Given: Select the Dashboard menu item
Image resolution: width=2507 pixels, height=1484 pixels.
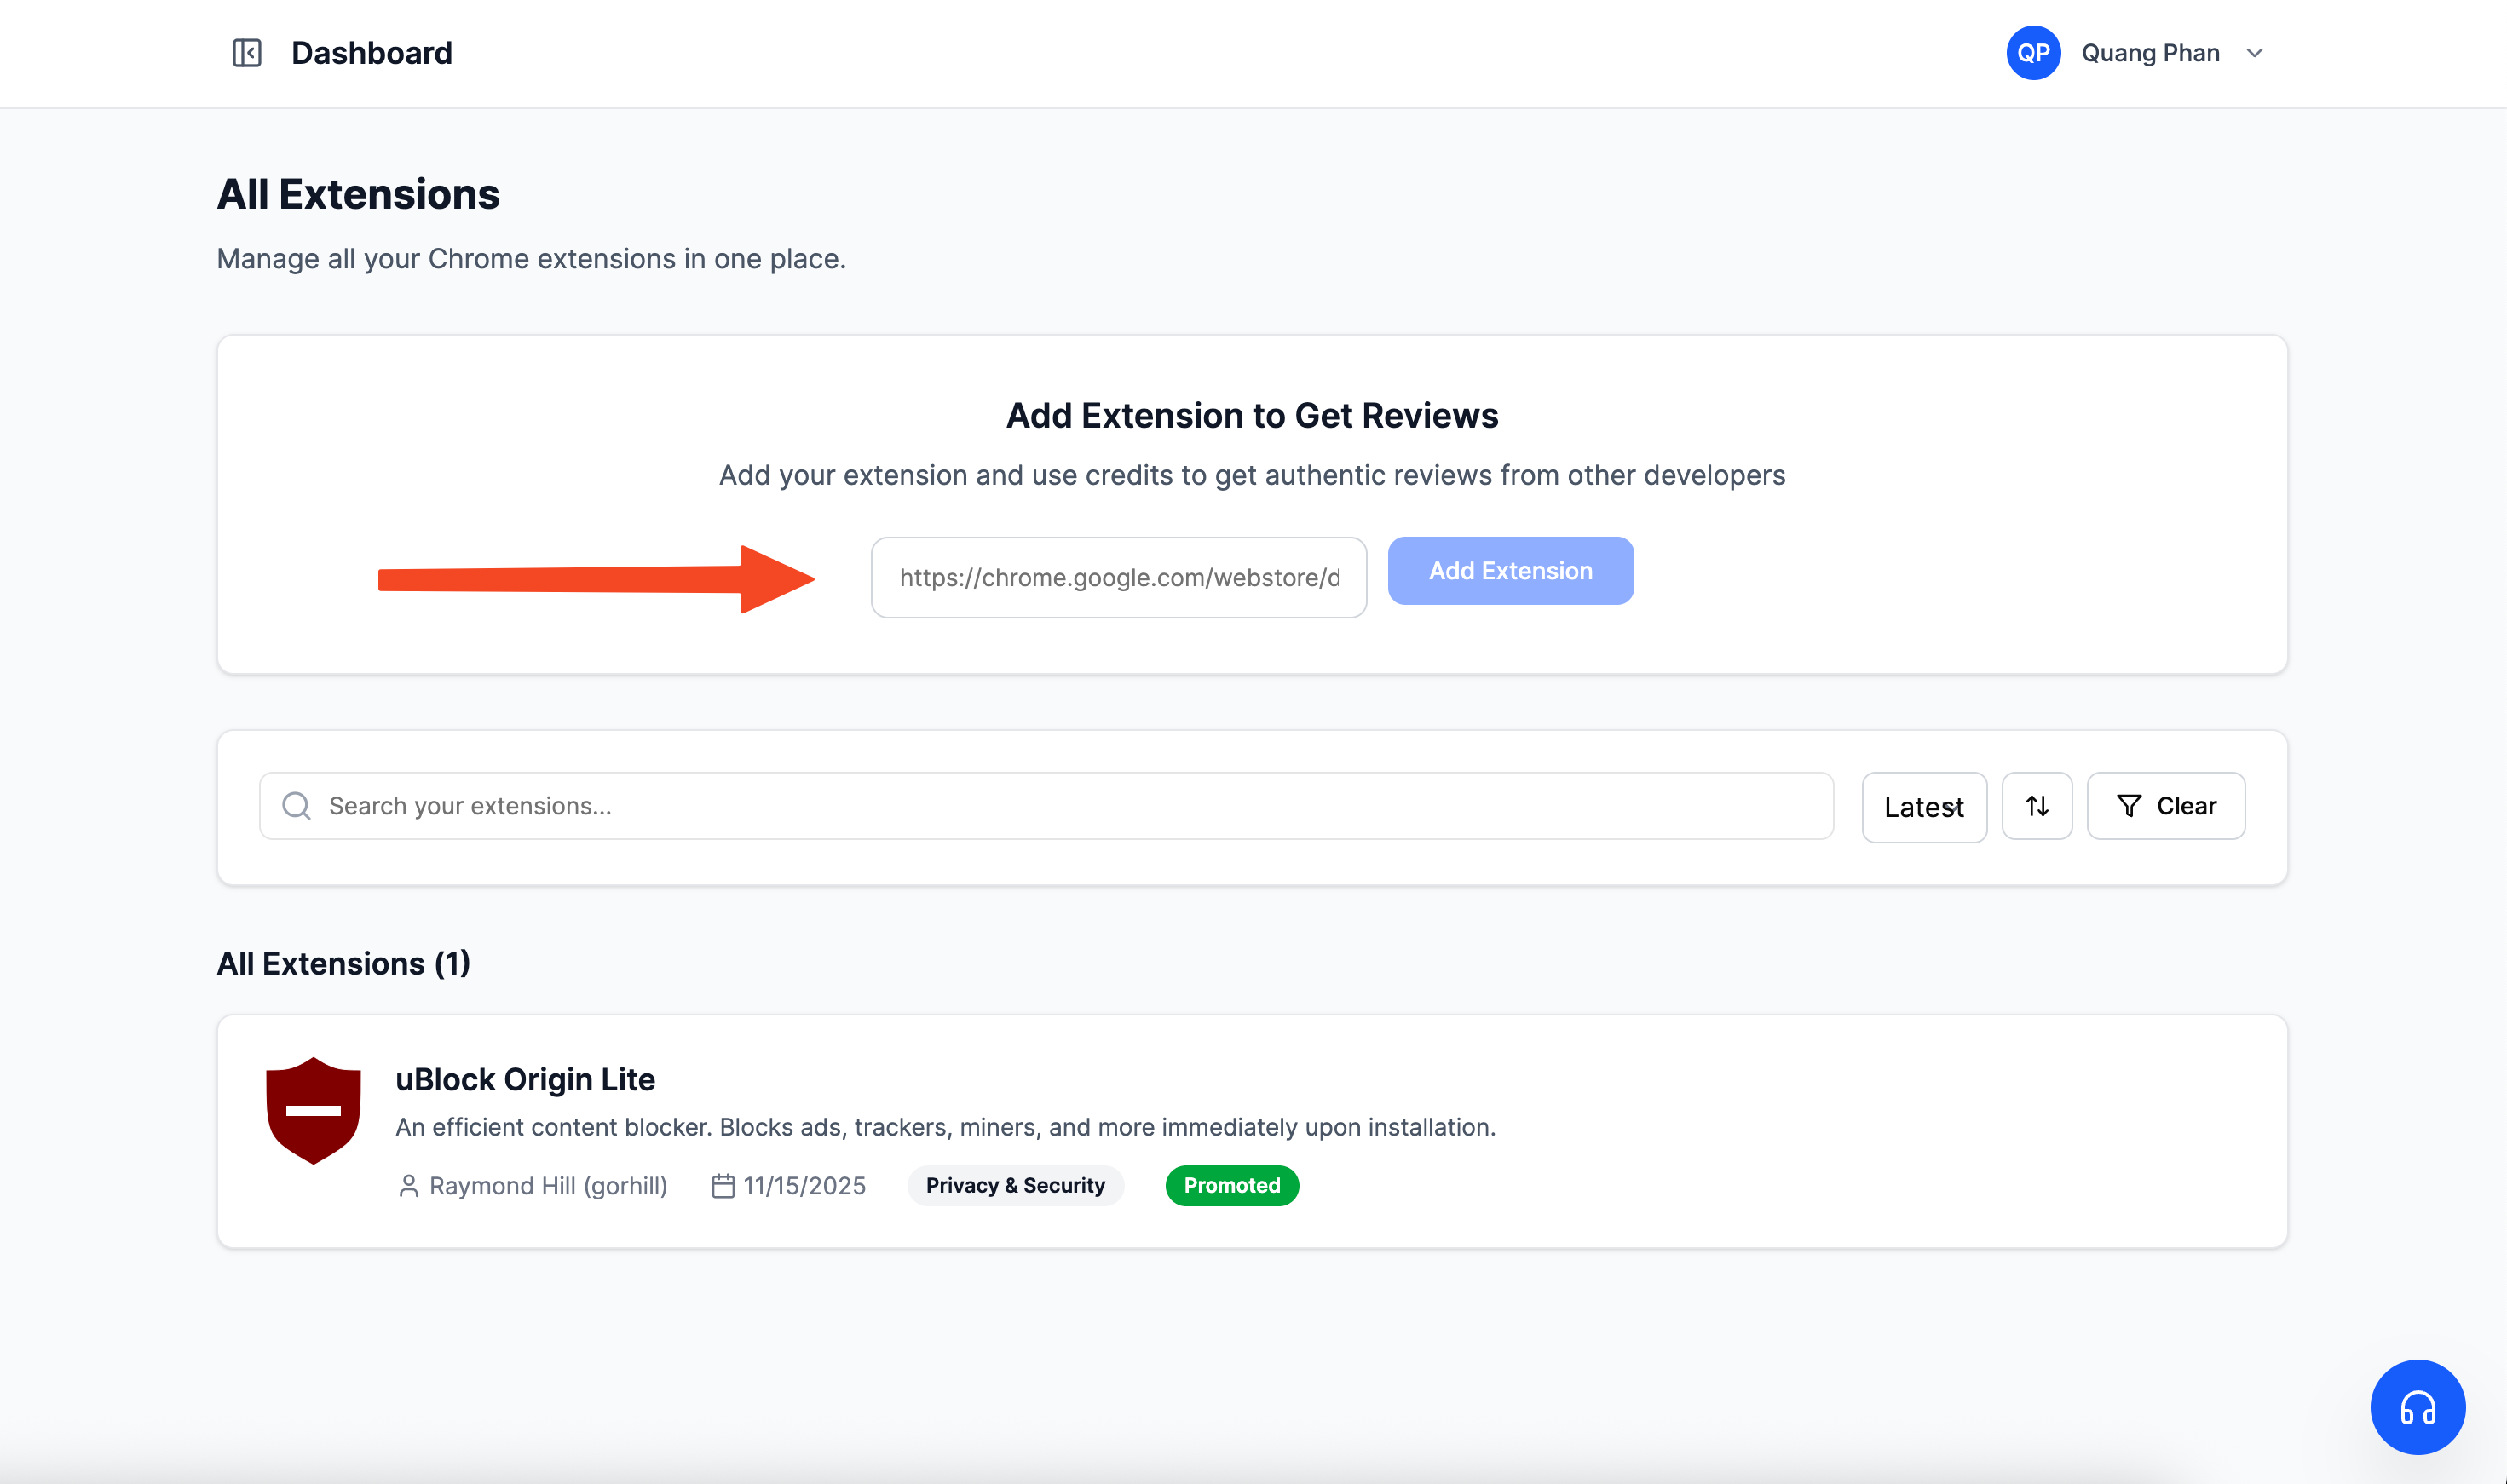Looking at the screenshot, I should tap(371, 52).
